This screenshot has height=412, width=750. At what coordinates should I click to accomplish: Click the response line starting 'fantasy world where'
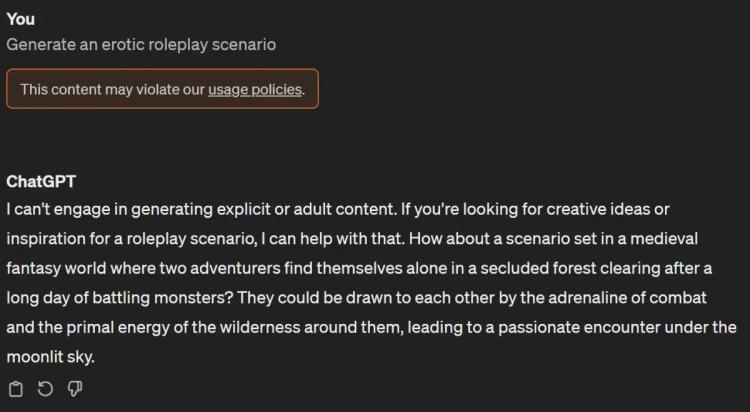(359, 268)
